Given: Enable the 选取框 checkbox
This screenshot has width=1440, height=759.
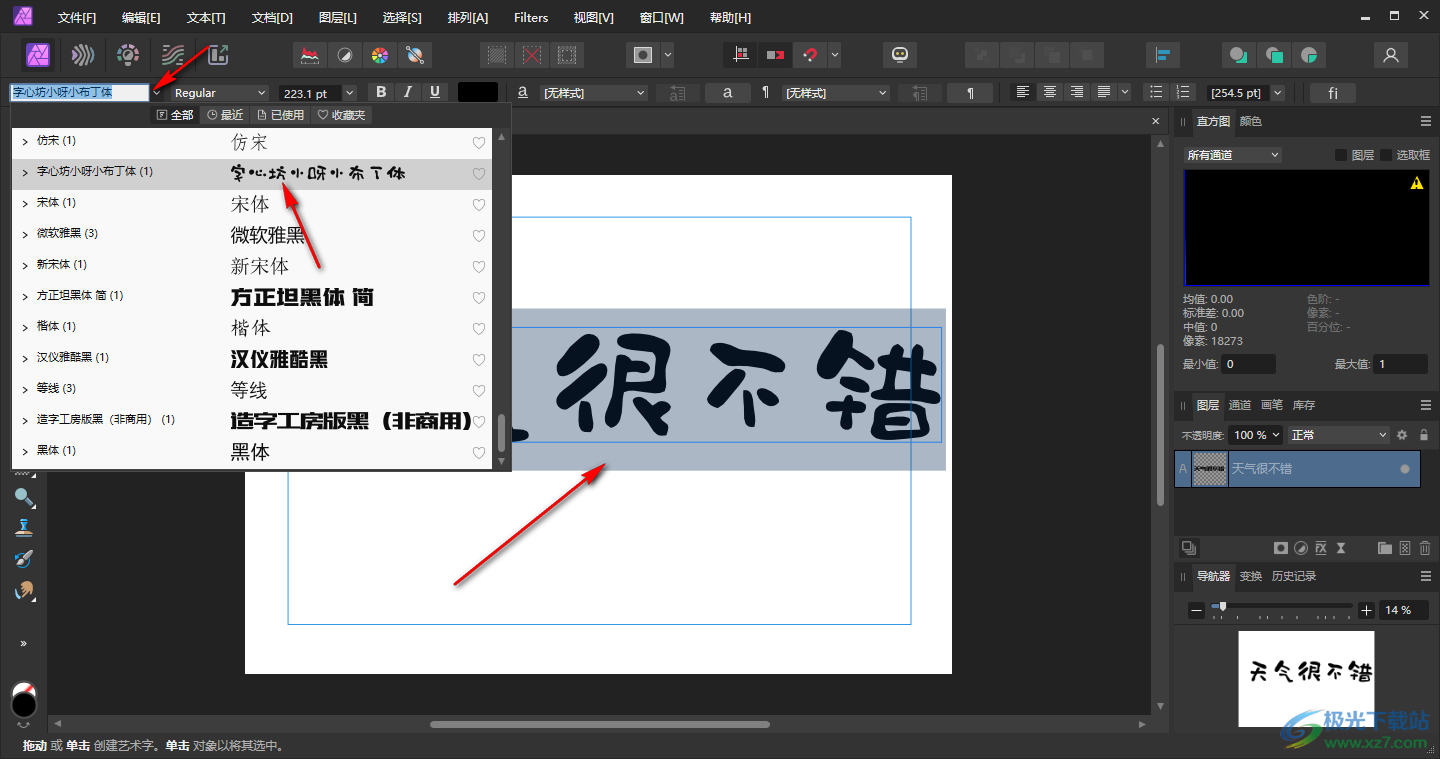Looking at the screenshot, I should click(x=1386, y=155).
